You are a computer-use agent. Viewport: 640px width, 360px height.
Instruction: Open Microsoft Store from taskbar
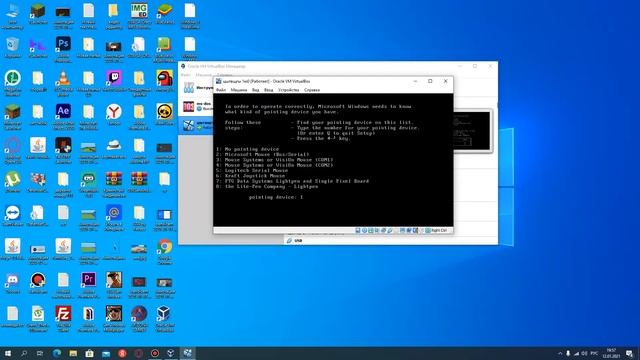click(x=89, y=353)
